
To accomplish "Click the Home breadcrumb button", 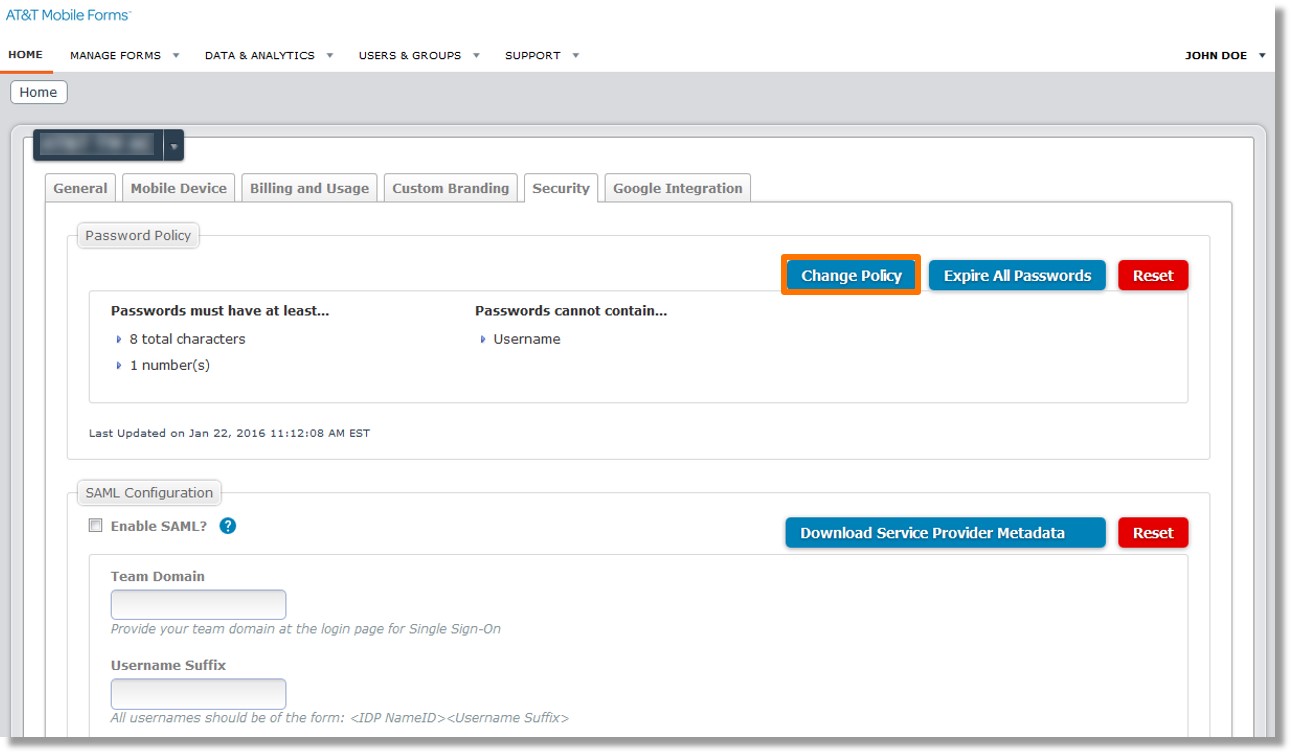I will 38,92.
